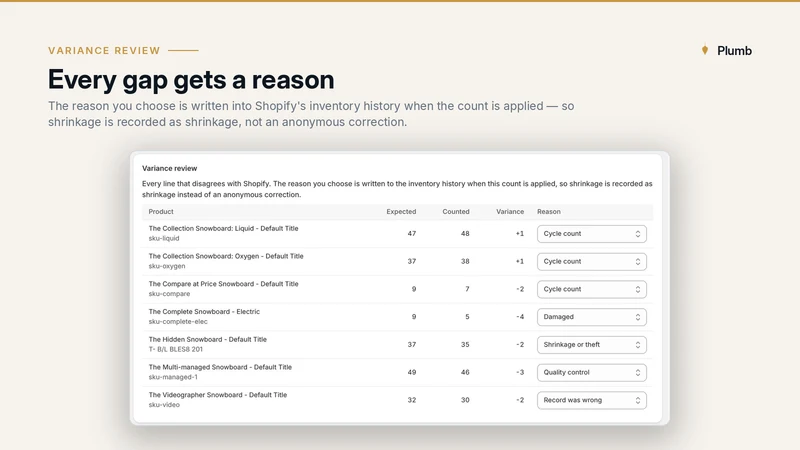Click counted value 48 for Liquid
Image resolution: width=800 pixels, height=450 pixels.
(465, 234)
